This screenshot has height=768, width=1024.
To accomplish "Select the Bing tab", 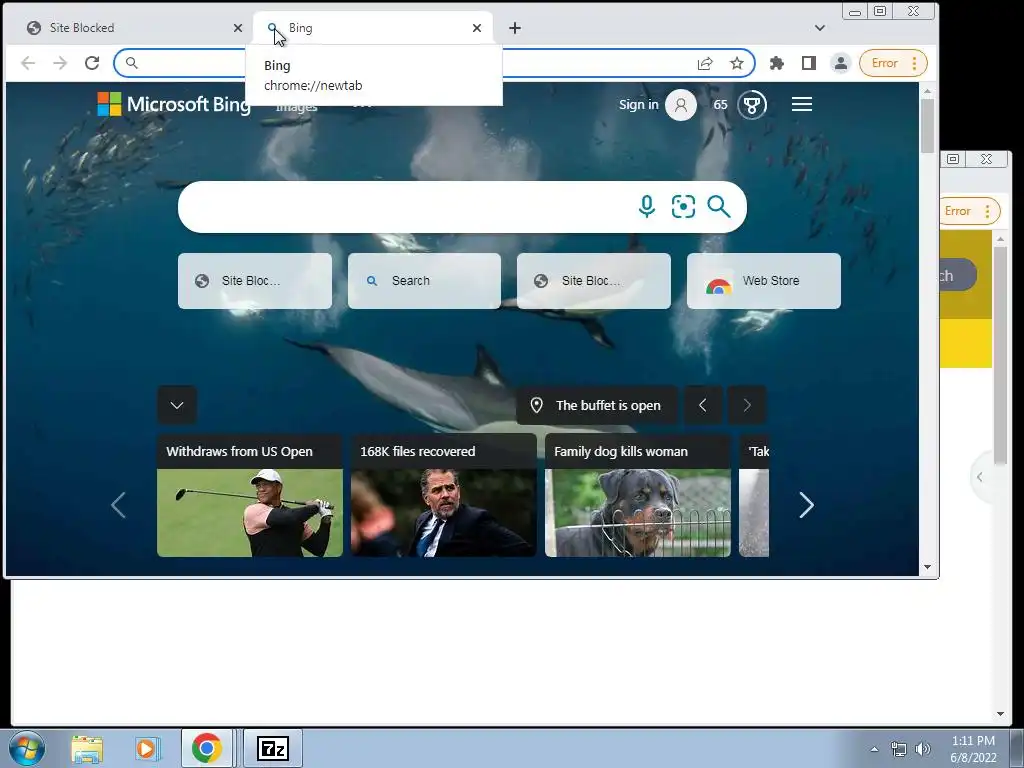I will point(372,28).
